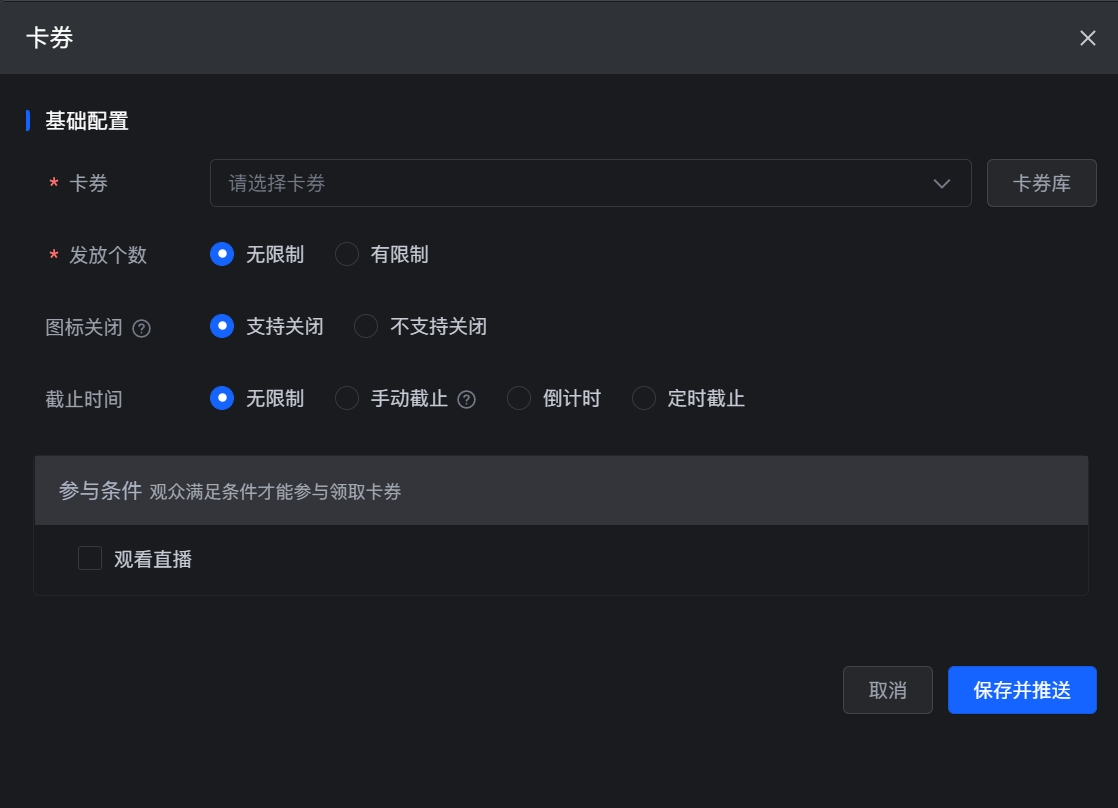Screen dimensions: 1118x808
Task: Click the help icon beside 手动截止
Action: pyautogui.click(x=466, y=400)
